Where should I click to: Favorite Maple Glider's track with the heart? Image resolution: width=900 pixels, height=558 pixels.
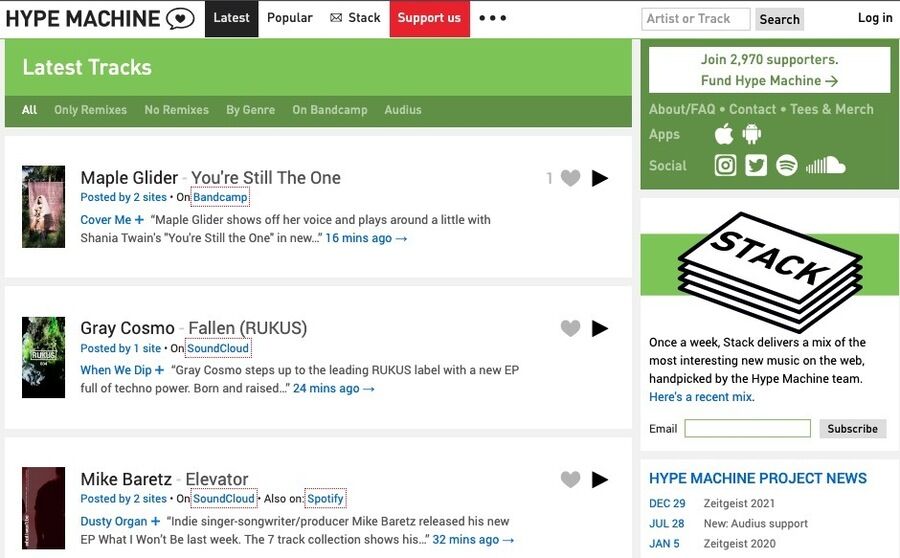[570, 178]
